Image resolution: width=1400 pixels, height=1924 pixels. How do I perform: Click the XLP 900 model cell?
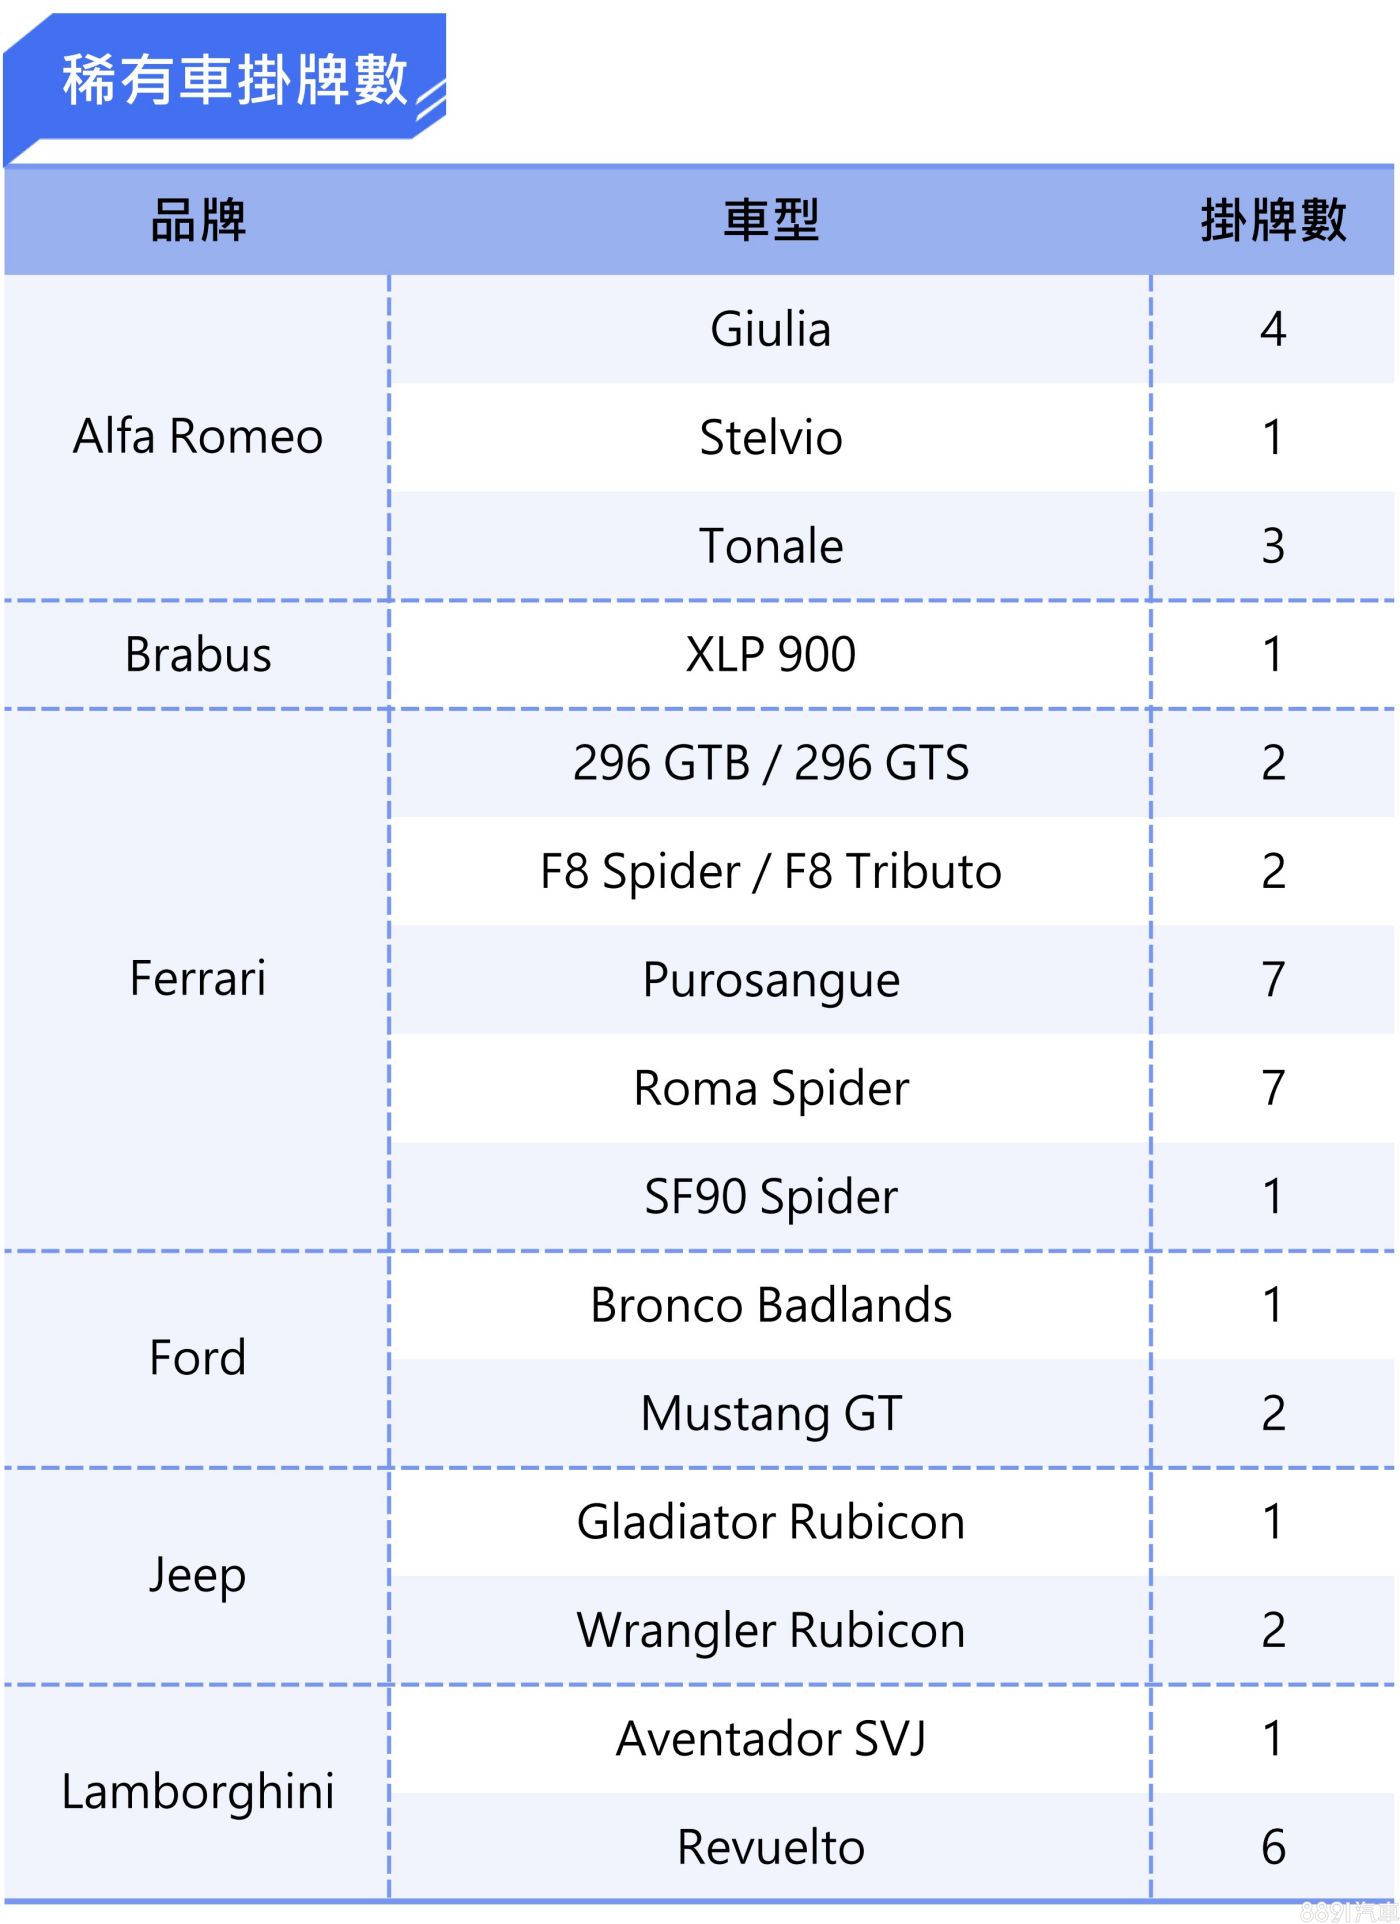tap(770, 655)
